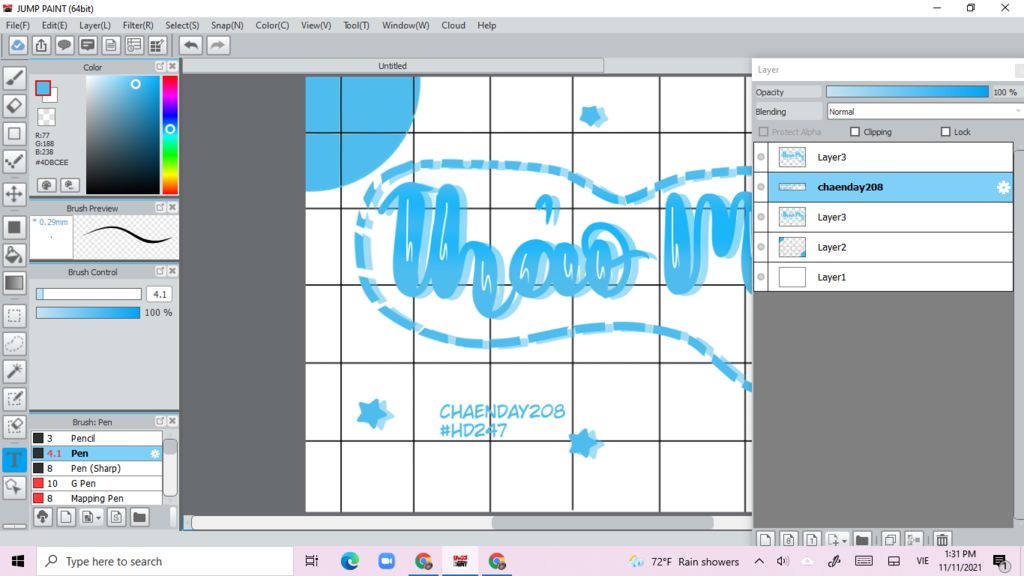Click the comment message toolbar icon
The height and width of the screenshot is (576, 1024).
coord(88,45)
